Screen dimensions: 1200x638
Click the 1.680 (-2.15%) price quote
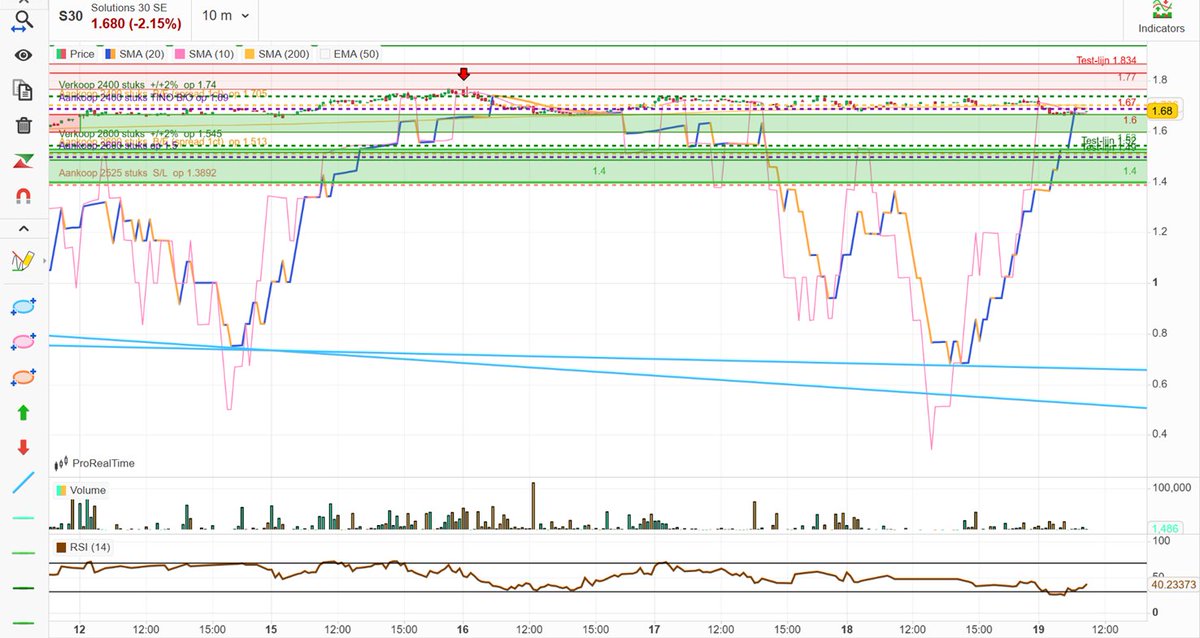pyautogui.click(x=136, y=23)
